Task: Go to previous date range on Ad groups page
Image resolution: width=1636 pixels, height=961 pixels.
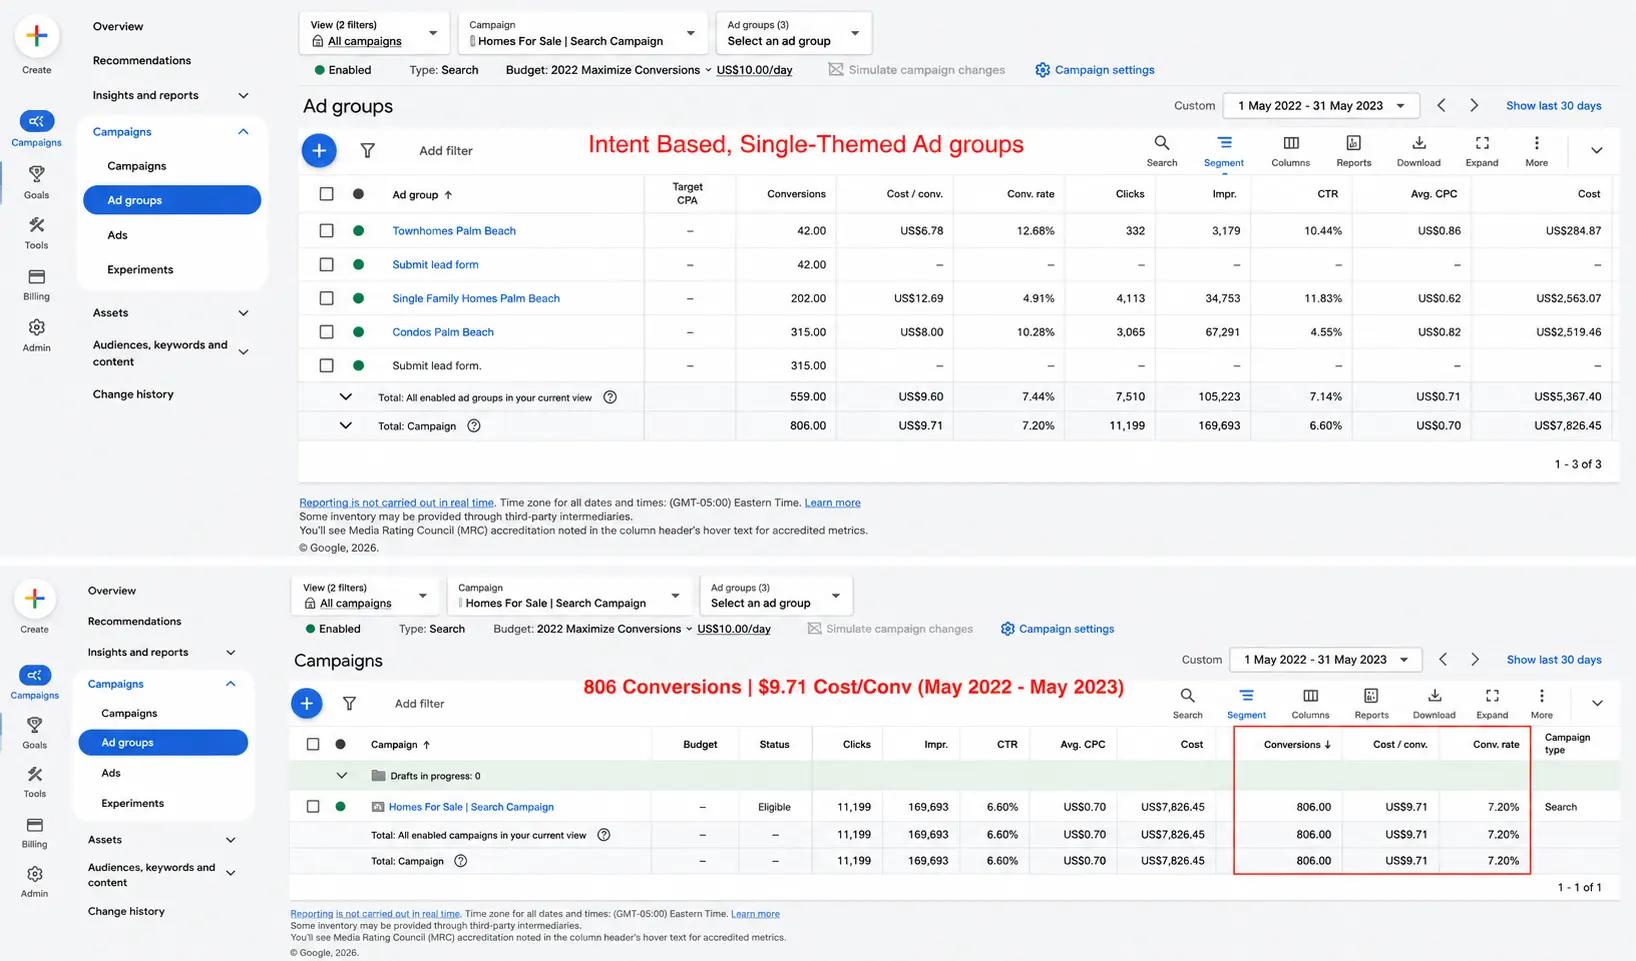Action: click(1441, 105)
